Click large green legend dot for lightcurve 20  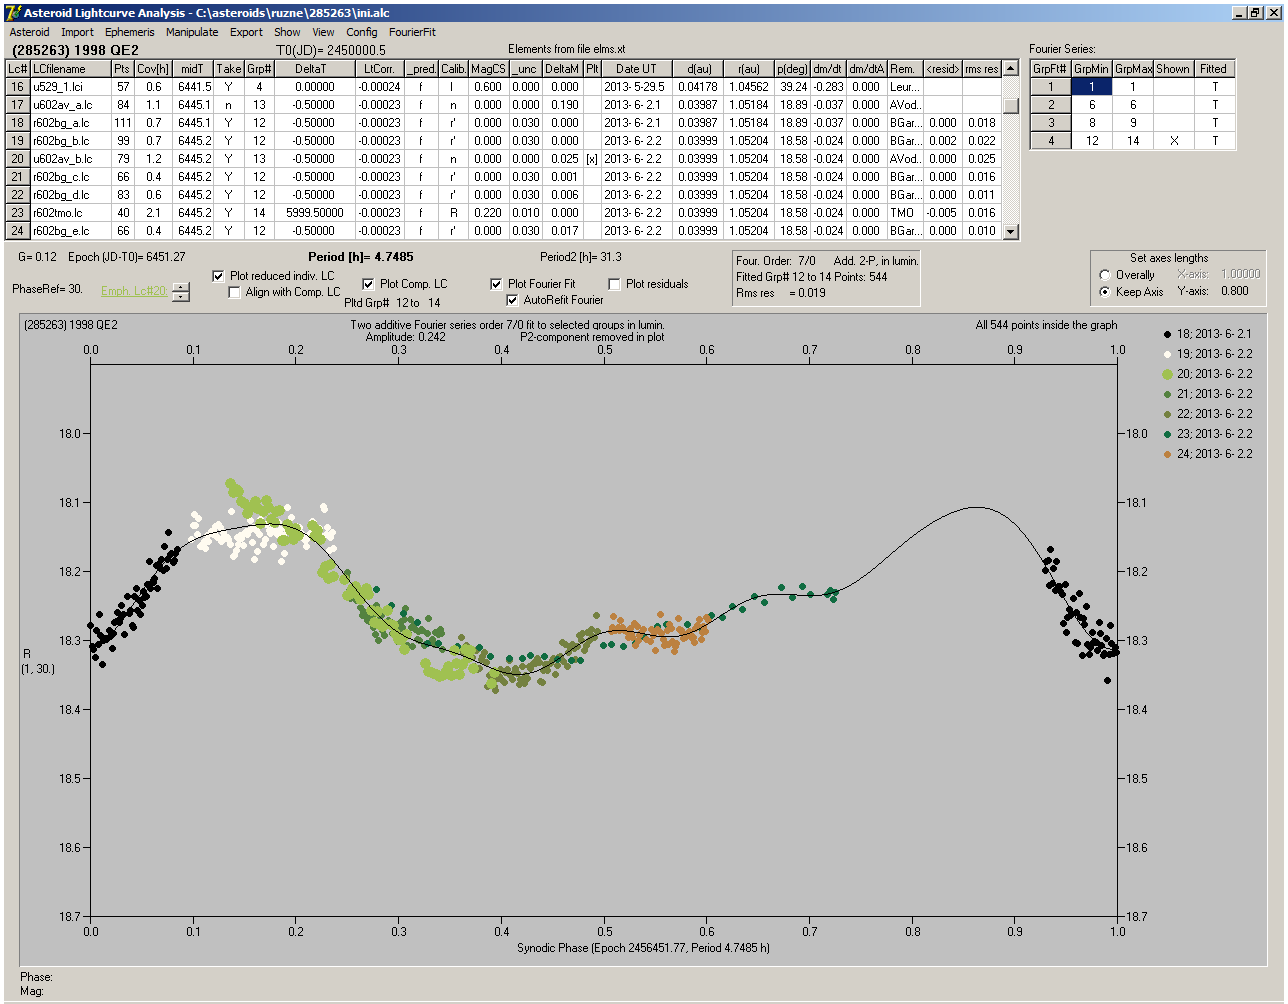point(1167,374)
